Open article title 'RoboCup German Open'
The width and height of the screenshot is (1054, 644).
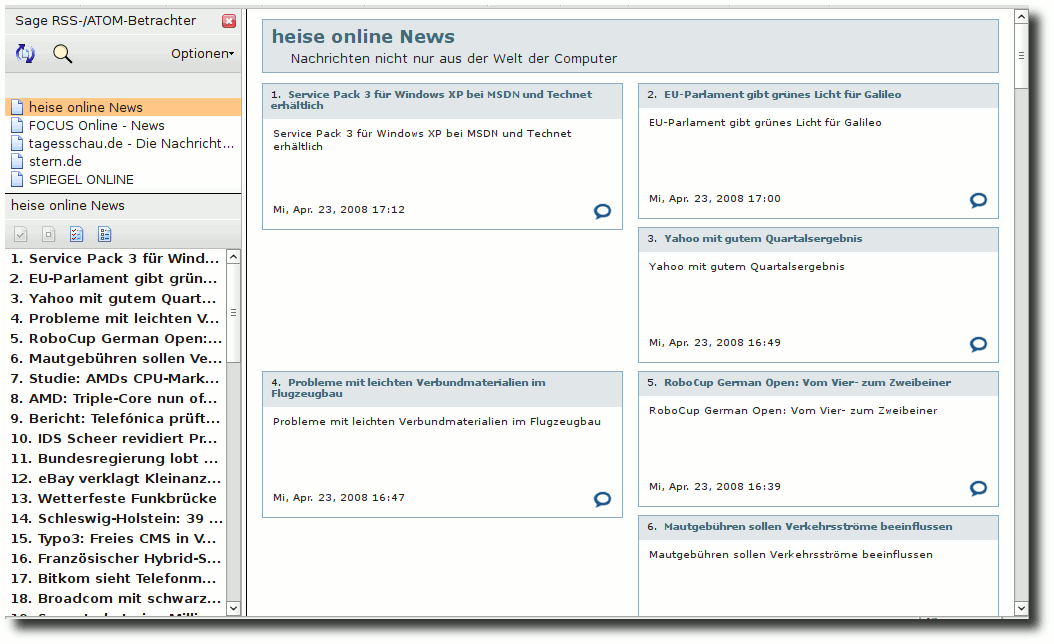coord(807,382)
